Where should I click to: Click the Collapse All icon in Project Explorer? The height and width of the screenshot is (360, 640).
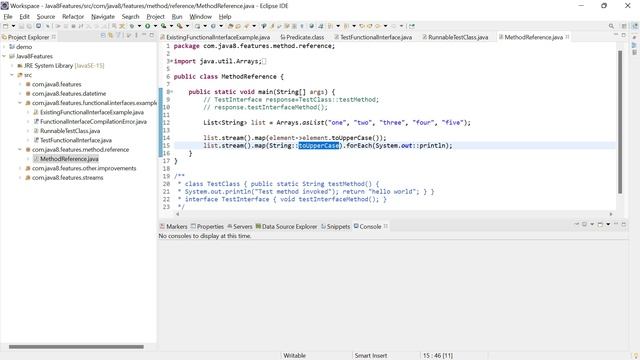[103, 36]
